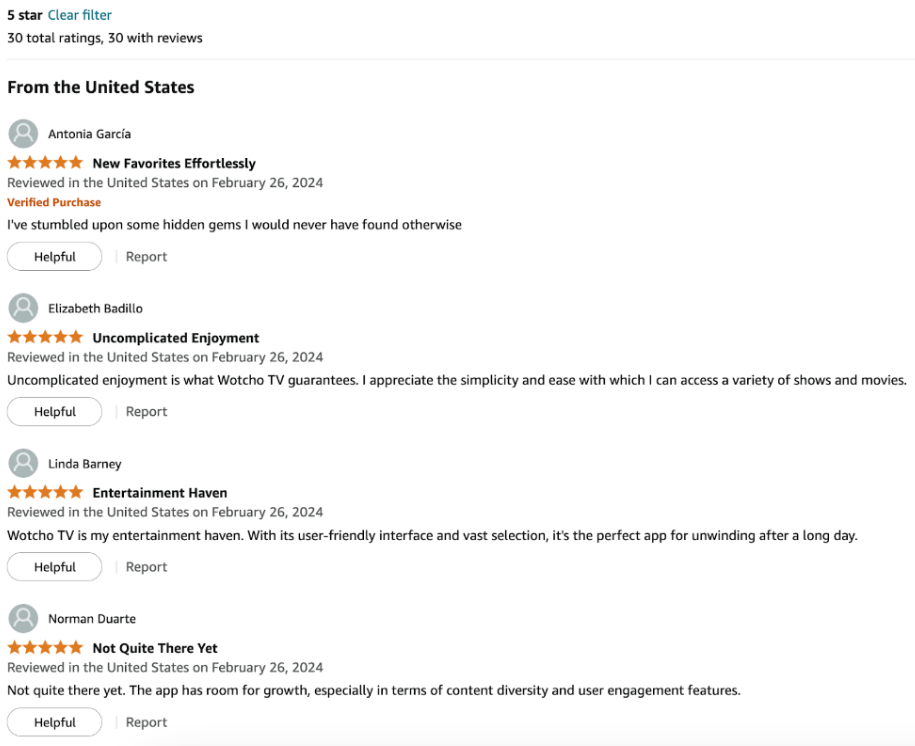Report the Uncomplicated Enjoyment review

(x=146, y=412)
